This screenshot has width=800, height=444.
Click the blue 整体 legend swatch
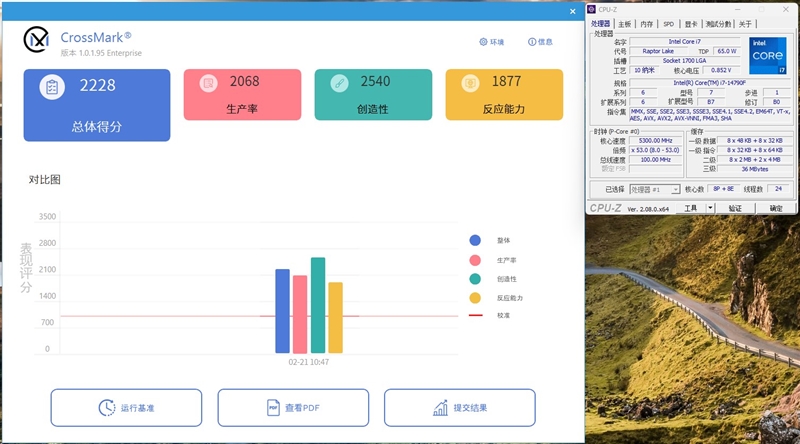tap(475, 240)
